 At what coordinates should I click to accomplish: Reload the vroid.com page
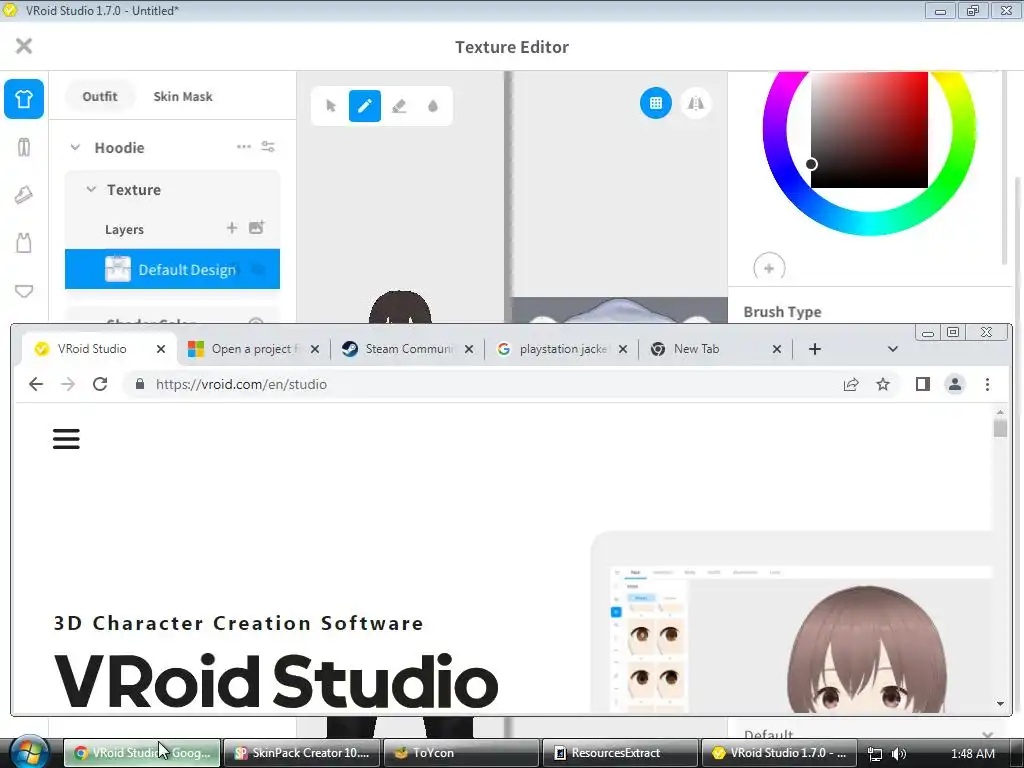click(x=100, y=384)
